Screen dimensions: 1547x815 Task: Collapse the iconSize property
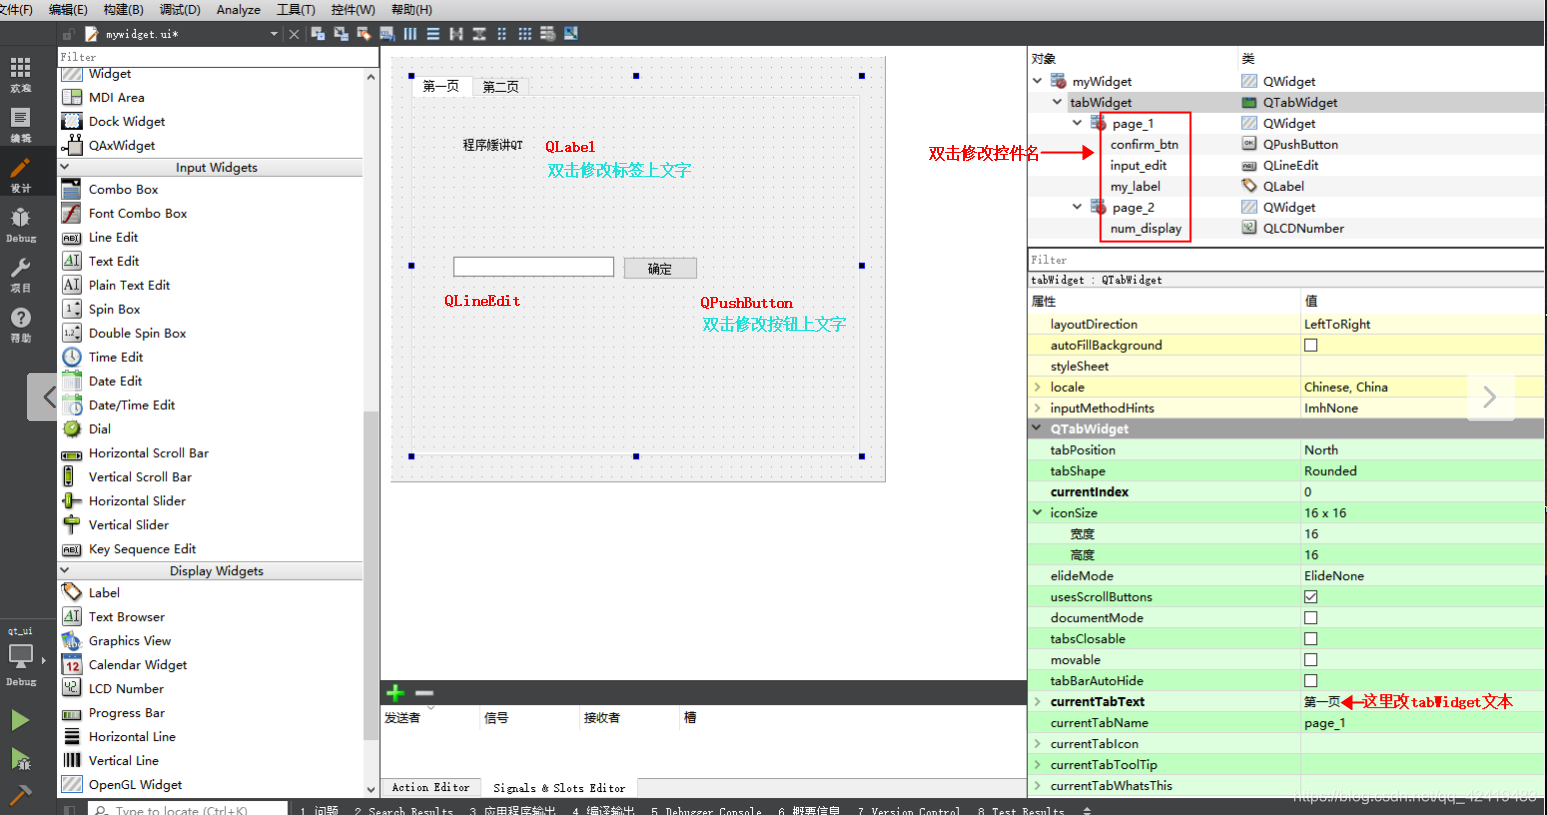pyautogui.click(x=1037, y=513)
